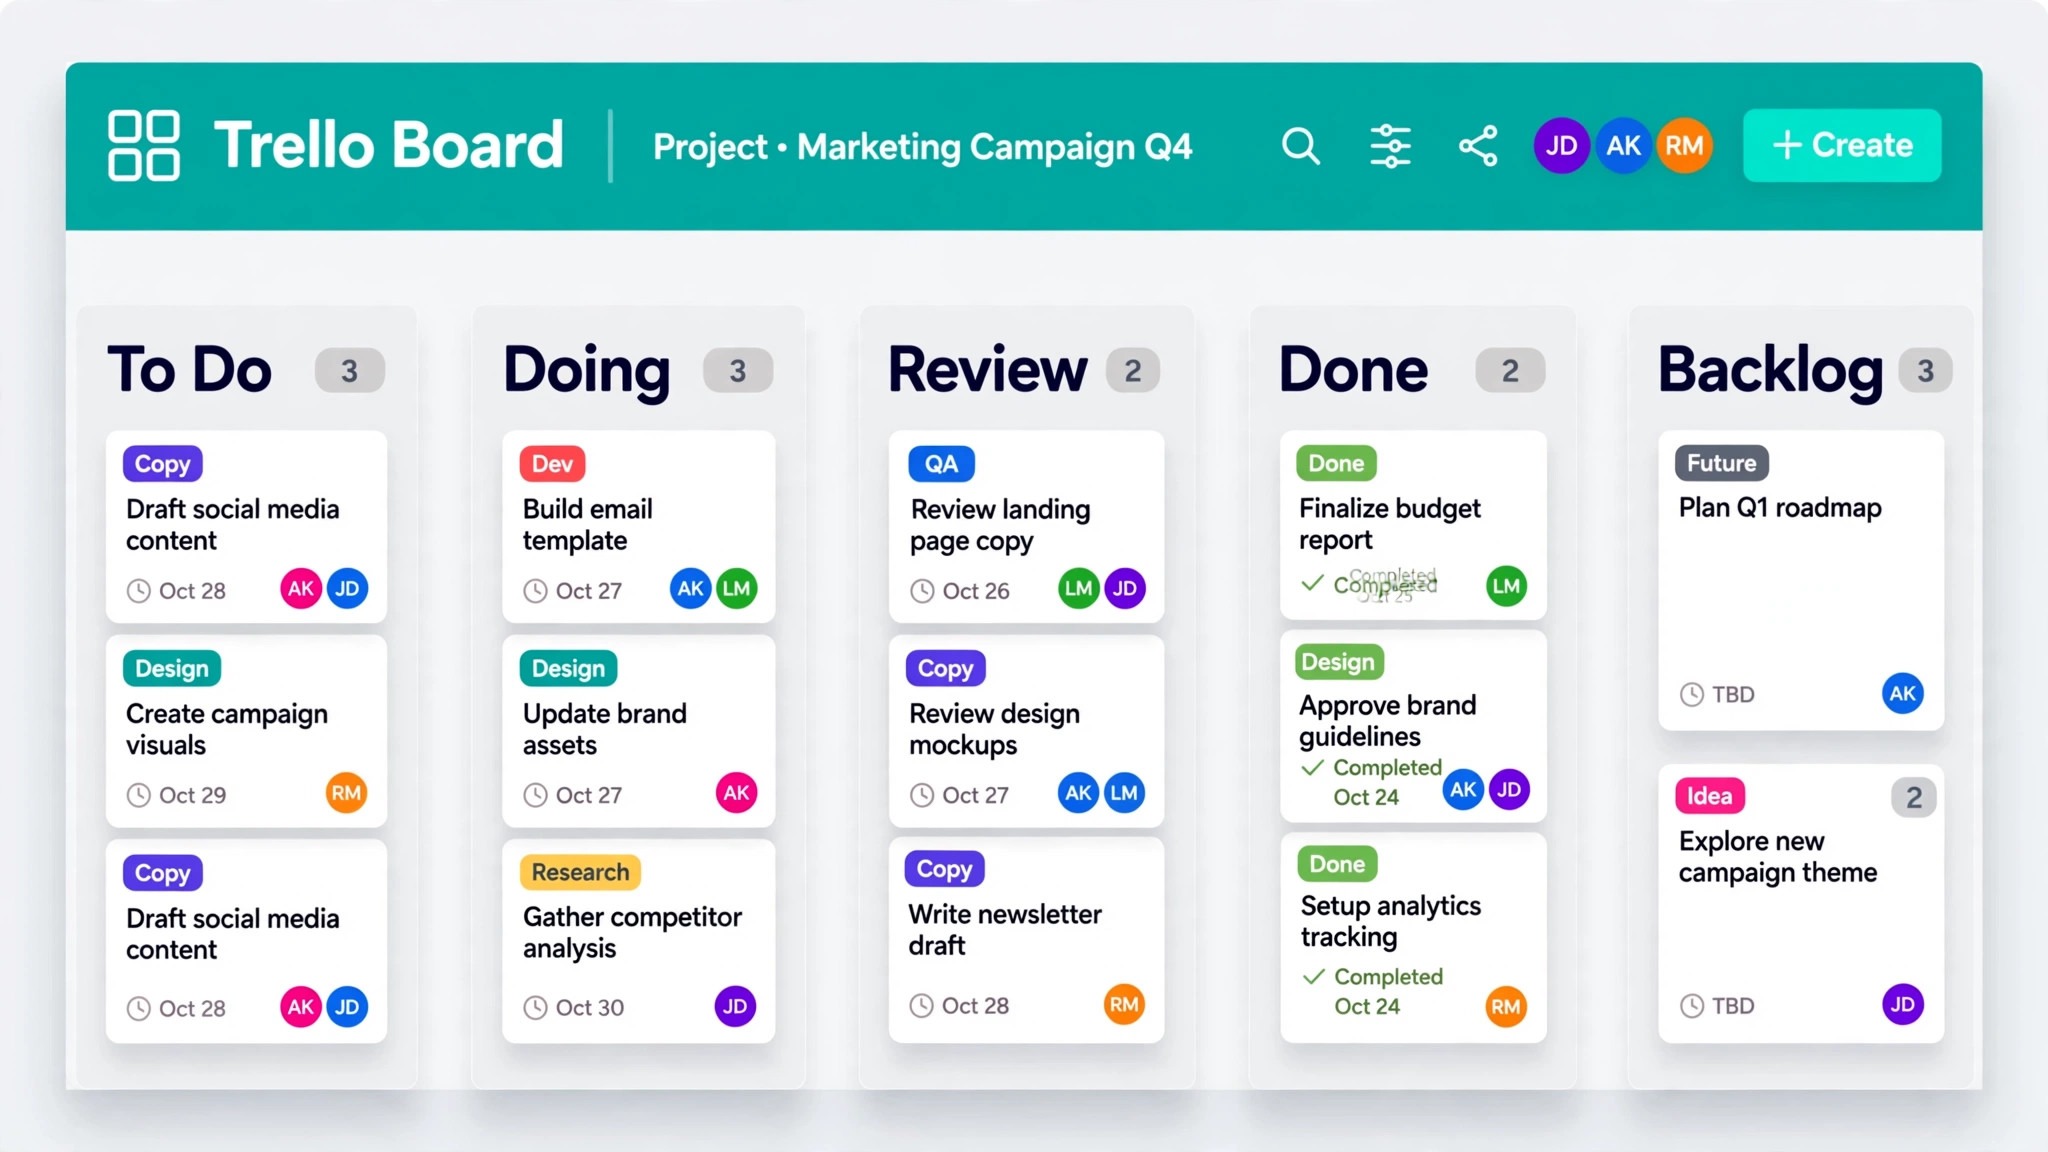
Task: Click the Review list heading
Action: click(987, 369)
